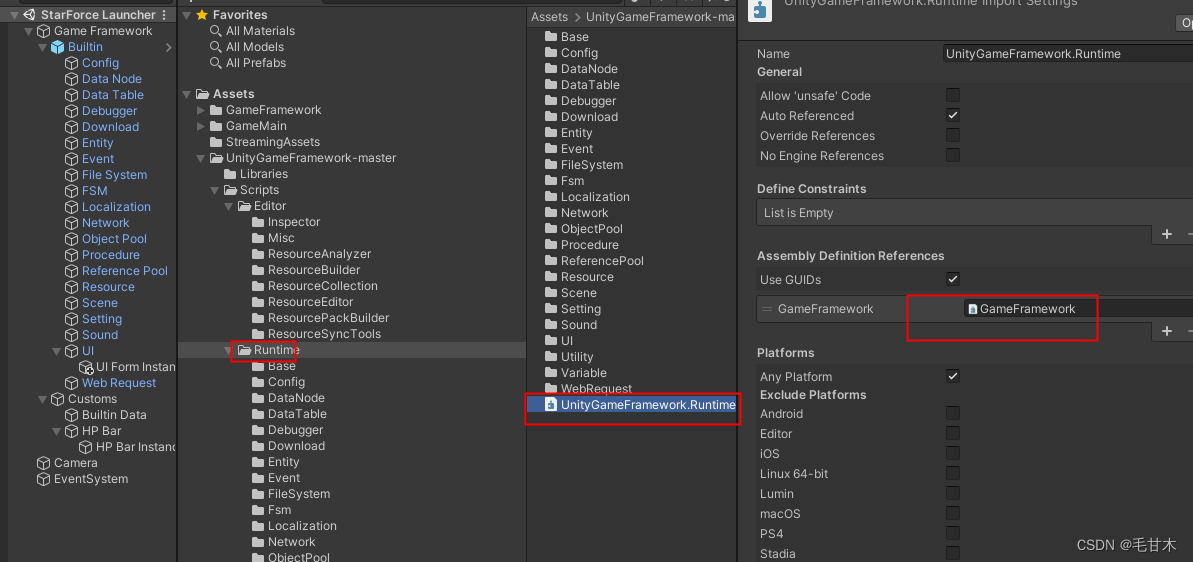Enable Override References checkbox

(x=953, y=135)
